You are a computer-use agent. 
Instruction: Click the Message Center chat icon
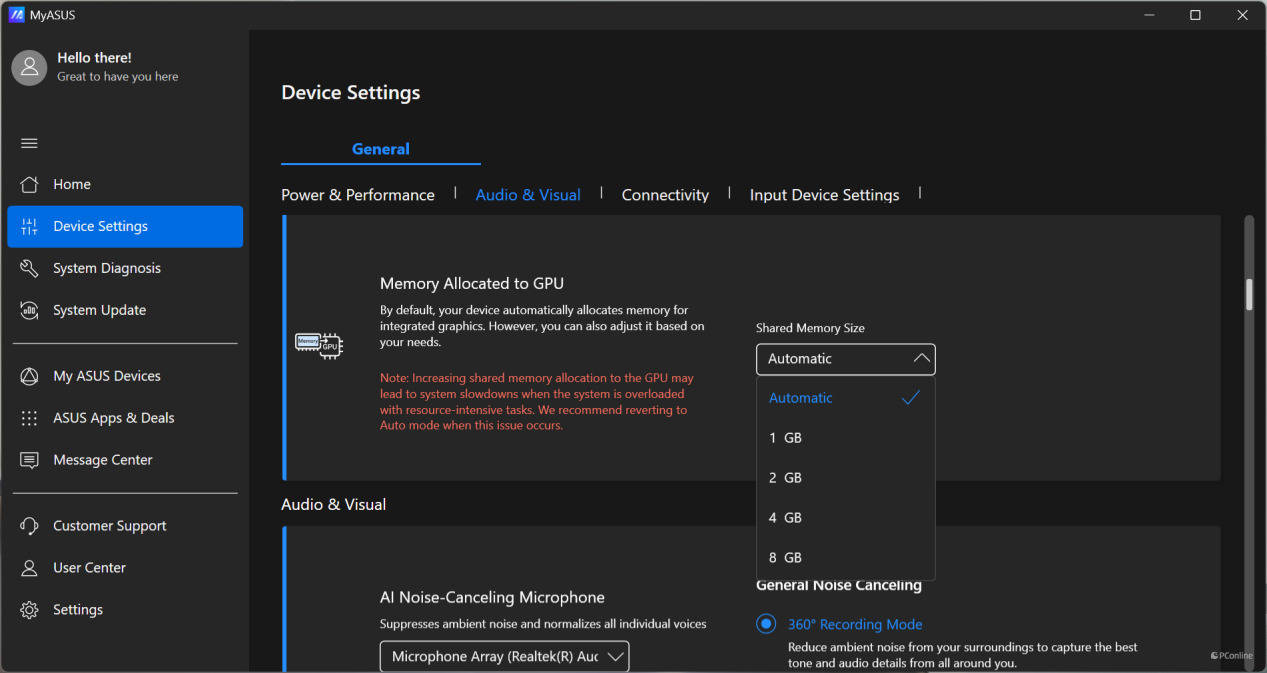coord(29,460)
